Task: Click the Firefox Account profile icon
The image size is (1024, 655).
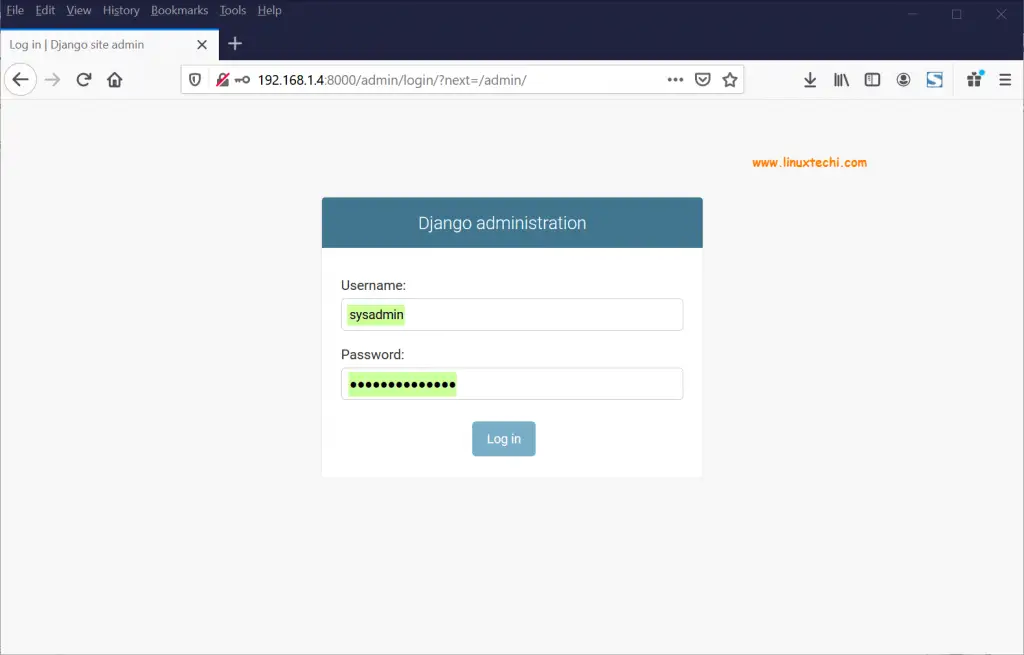Action: 904,79
